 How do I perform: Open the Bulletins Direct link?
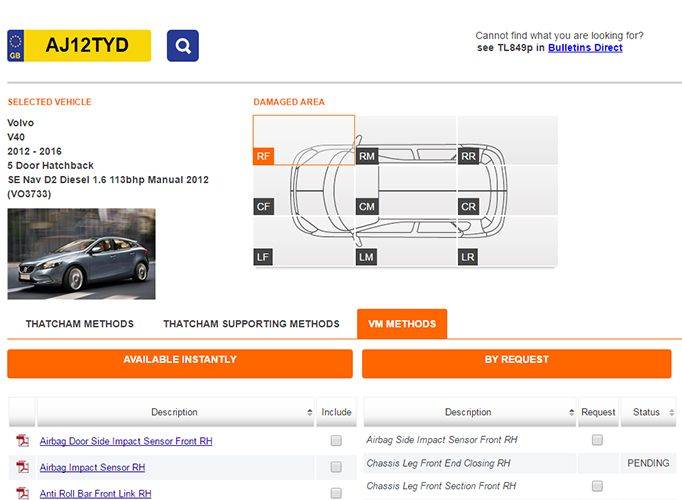(x=585, y=48)
